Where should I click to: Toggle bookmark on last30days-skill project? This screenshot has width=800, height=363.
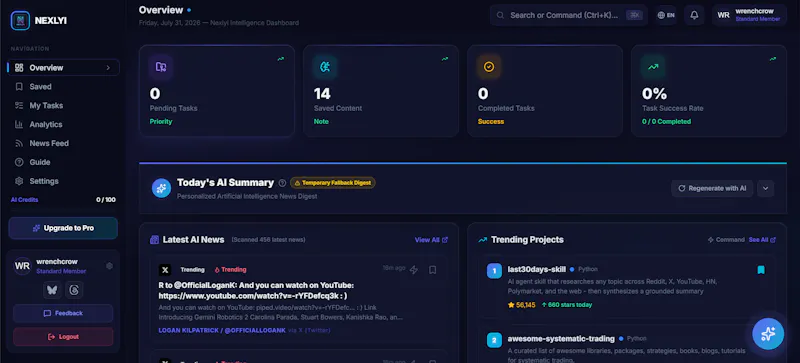coord(761,270)
